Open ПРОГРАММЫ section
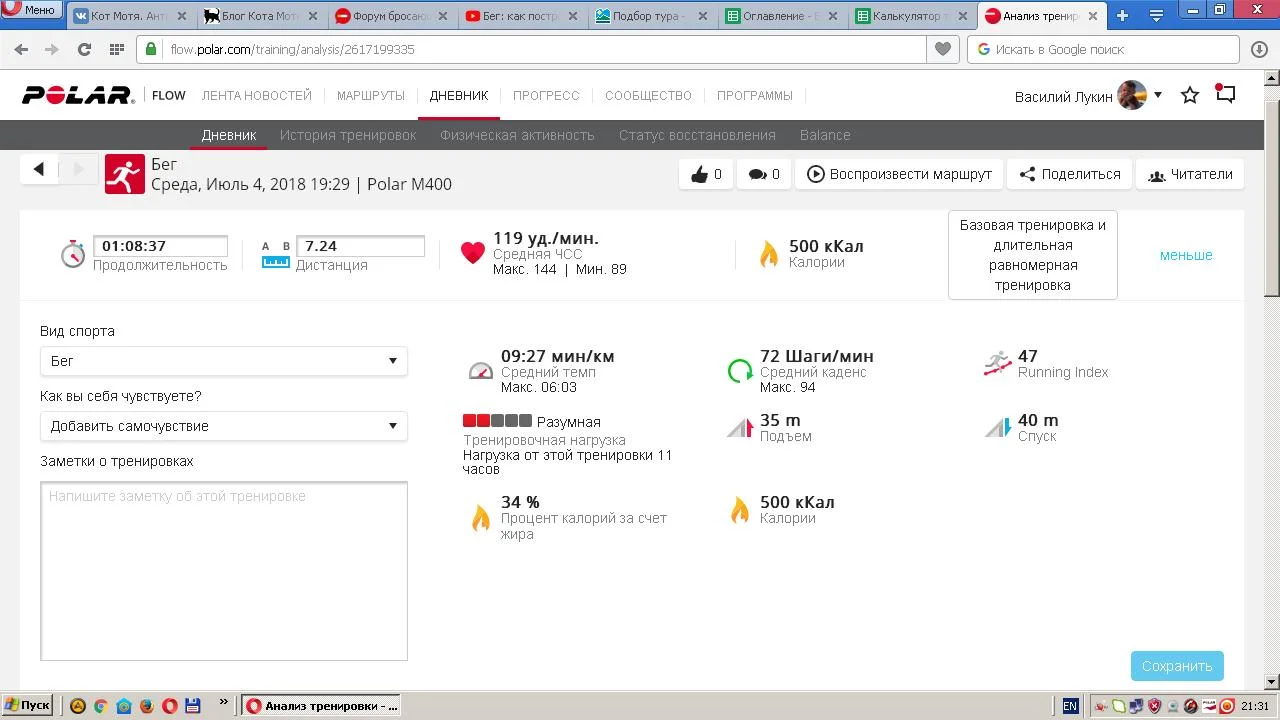1280x720 pixels. pyautogui.click(x=755, y=95)
